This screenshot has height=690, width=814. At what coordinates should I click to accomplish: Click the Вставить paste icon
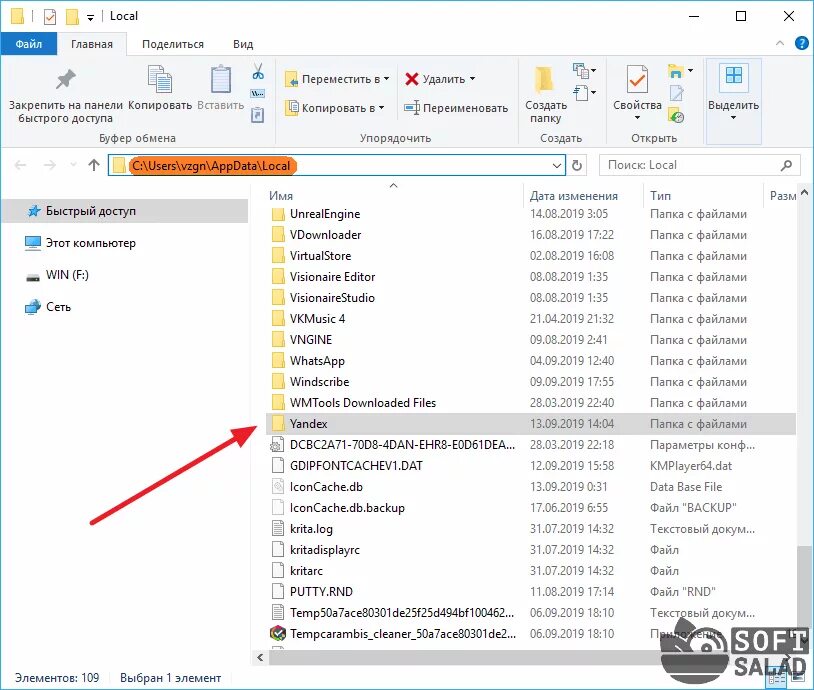[x=221, y=79]
